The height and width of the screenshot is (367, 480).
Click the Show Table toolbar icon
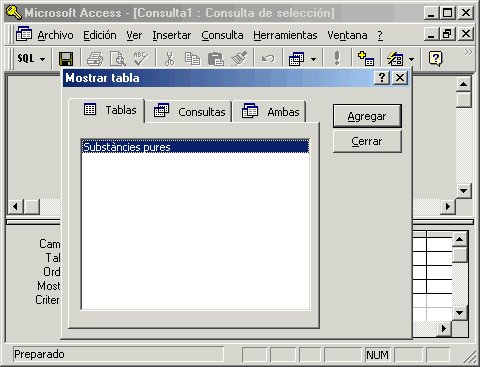(x=366, y=59)
